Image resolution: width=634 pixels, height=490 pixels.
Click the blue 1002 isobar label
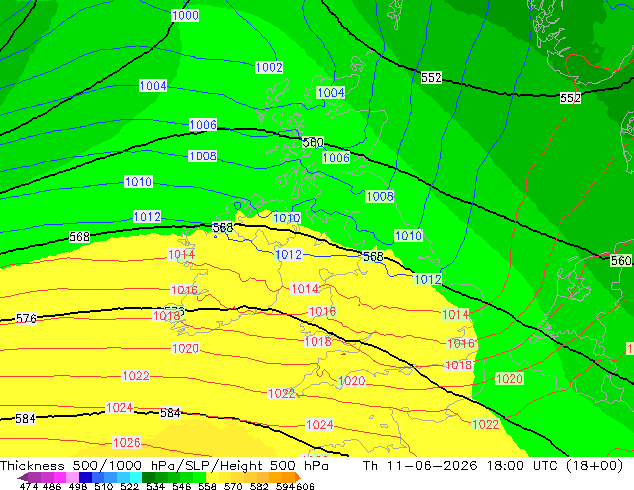[x=269, y=67]
